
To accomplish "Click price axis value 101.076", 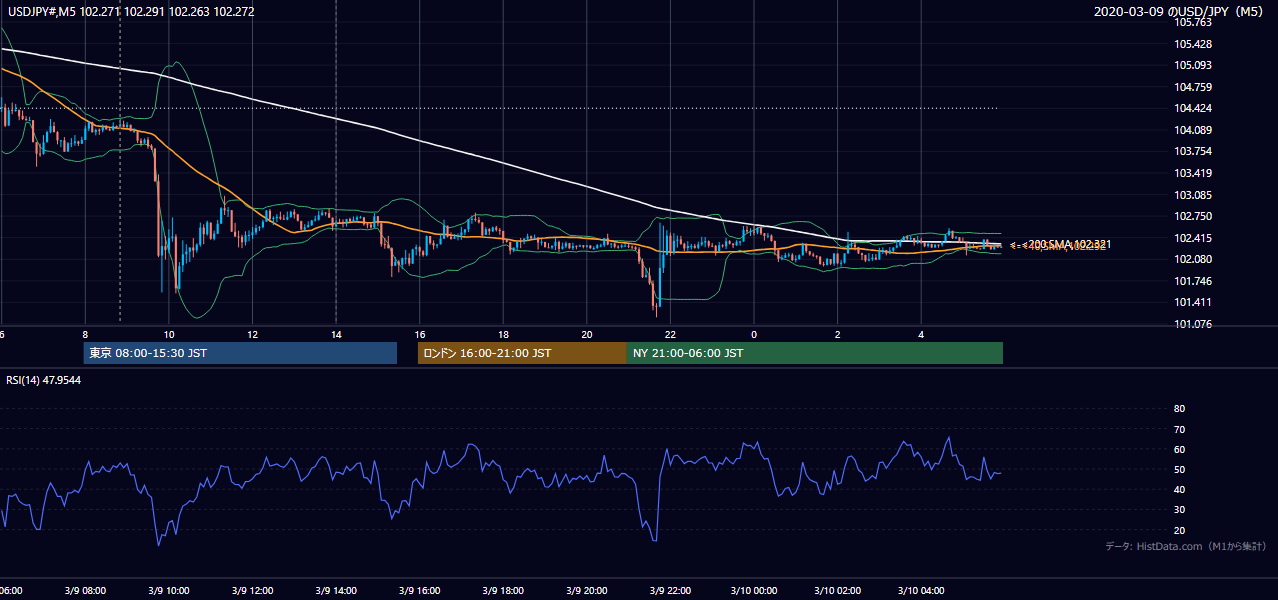I will tap(1193, 324).
